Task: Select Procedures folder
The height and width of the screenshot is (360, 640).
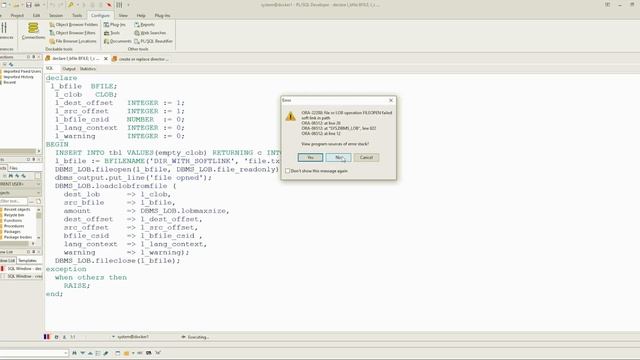Action: 14,226
